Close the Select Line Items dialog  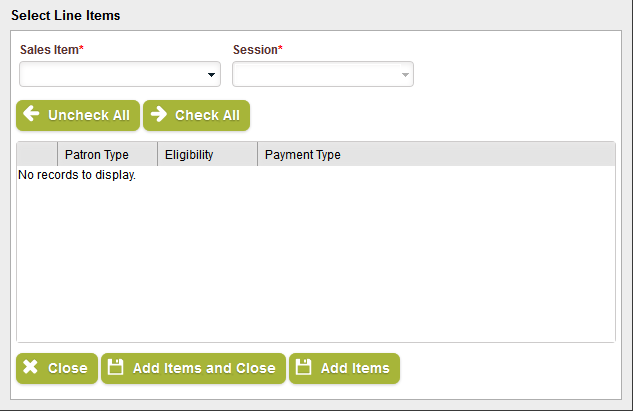click(x=57, y=368)
